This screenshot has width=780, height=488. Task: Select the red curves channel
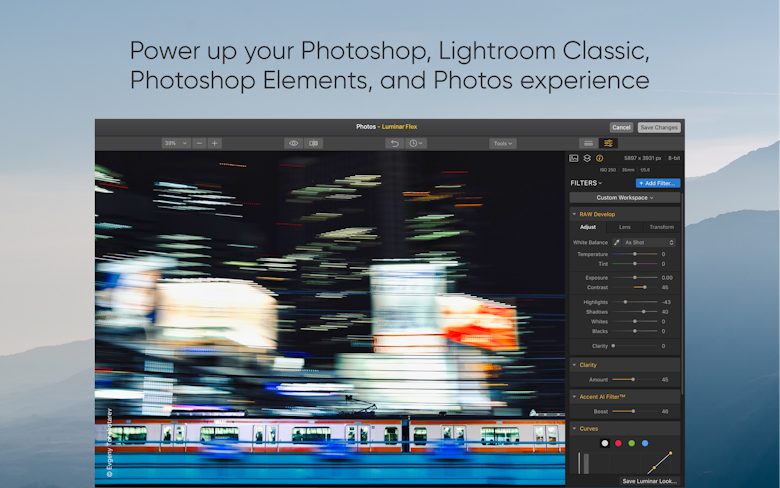(618, 443)
